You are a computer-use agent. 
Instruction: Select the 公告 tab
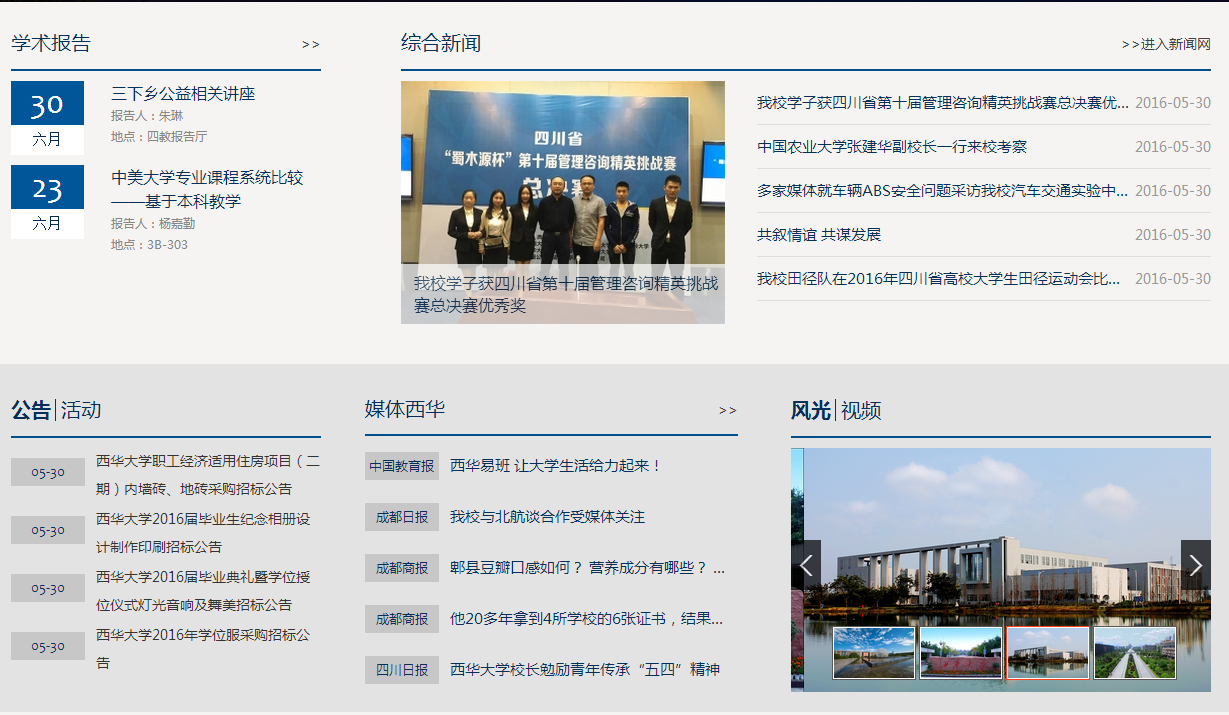pos(31,410)
